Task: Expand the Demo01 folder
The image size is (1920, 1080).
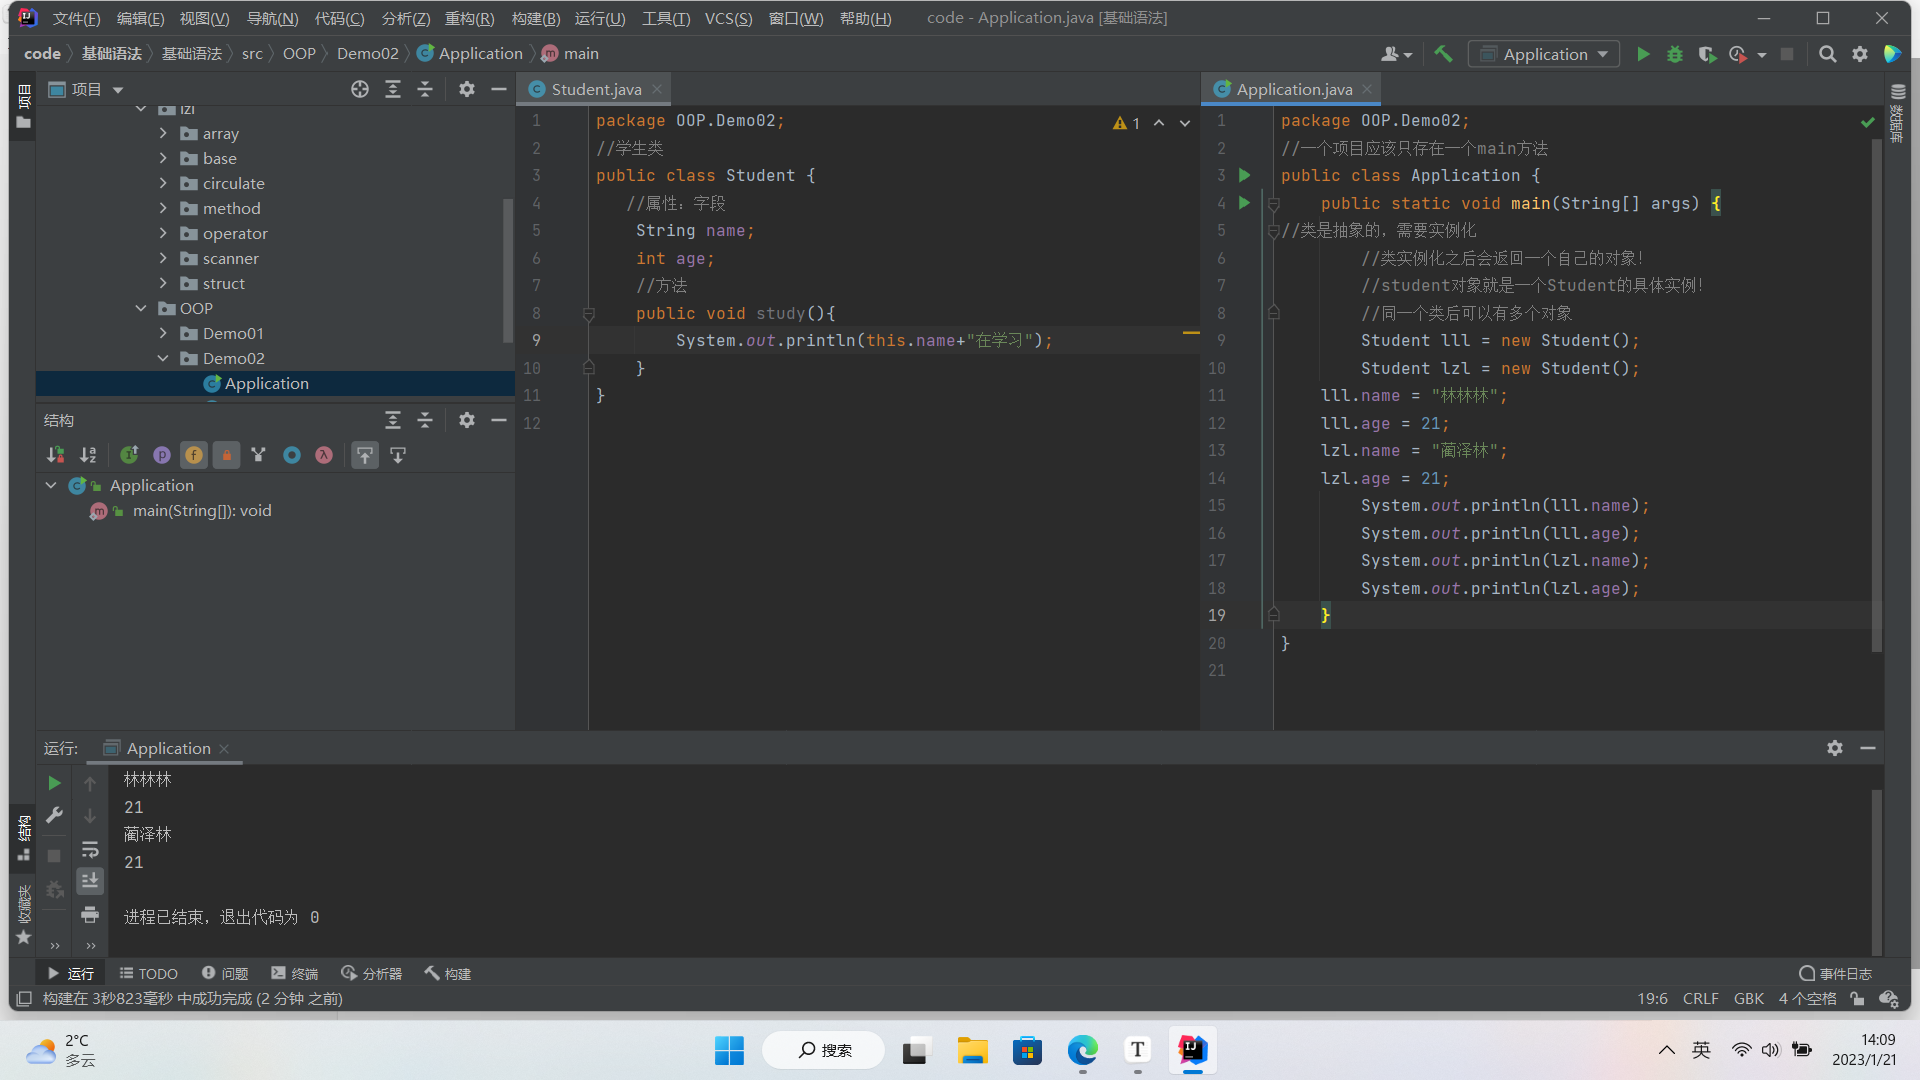Action: click(x=163, y=333)
